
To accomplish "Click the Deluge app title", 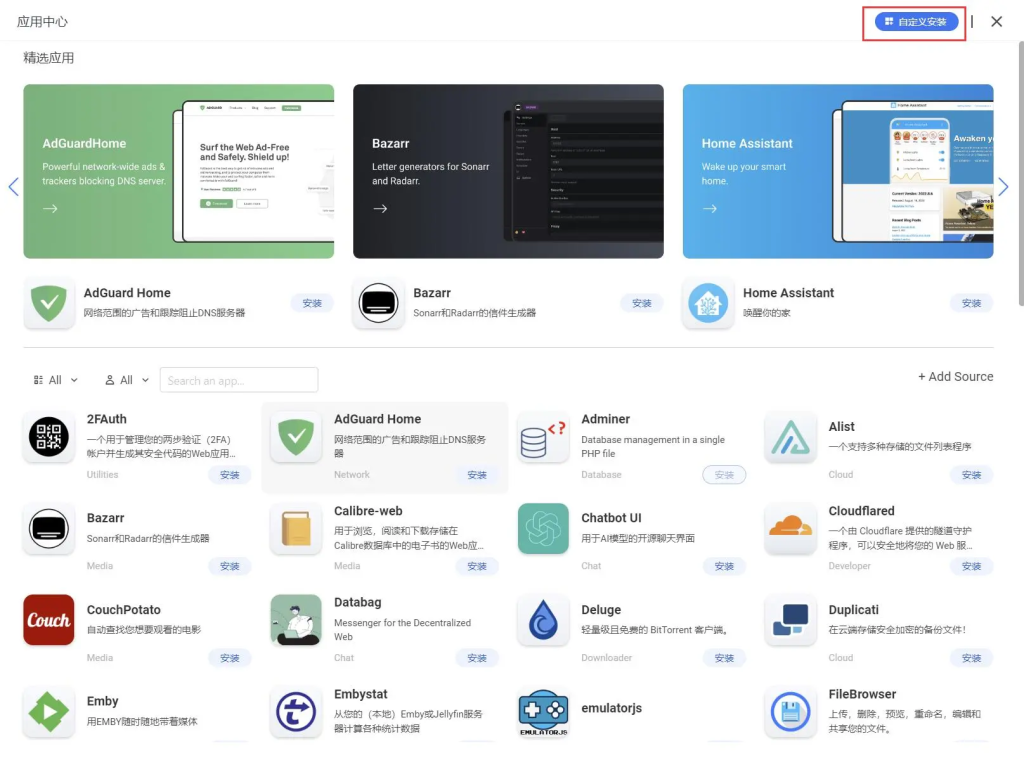I will 601,610.
